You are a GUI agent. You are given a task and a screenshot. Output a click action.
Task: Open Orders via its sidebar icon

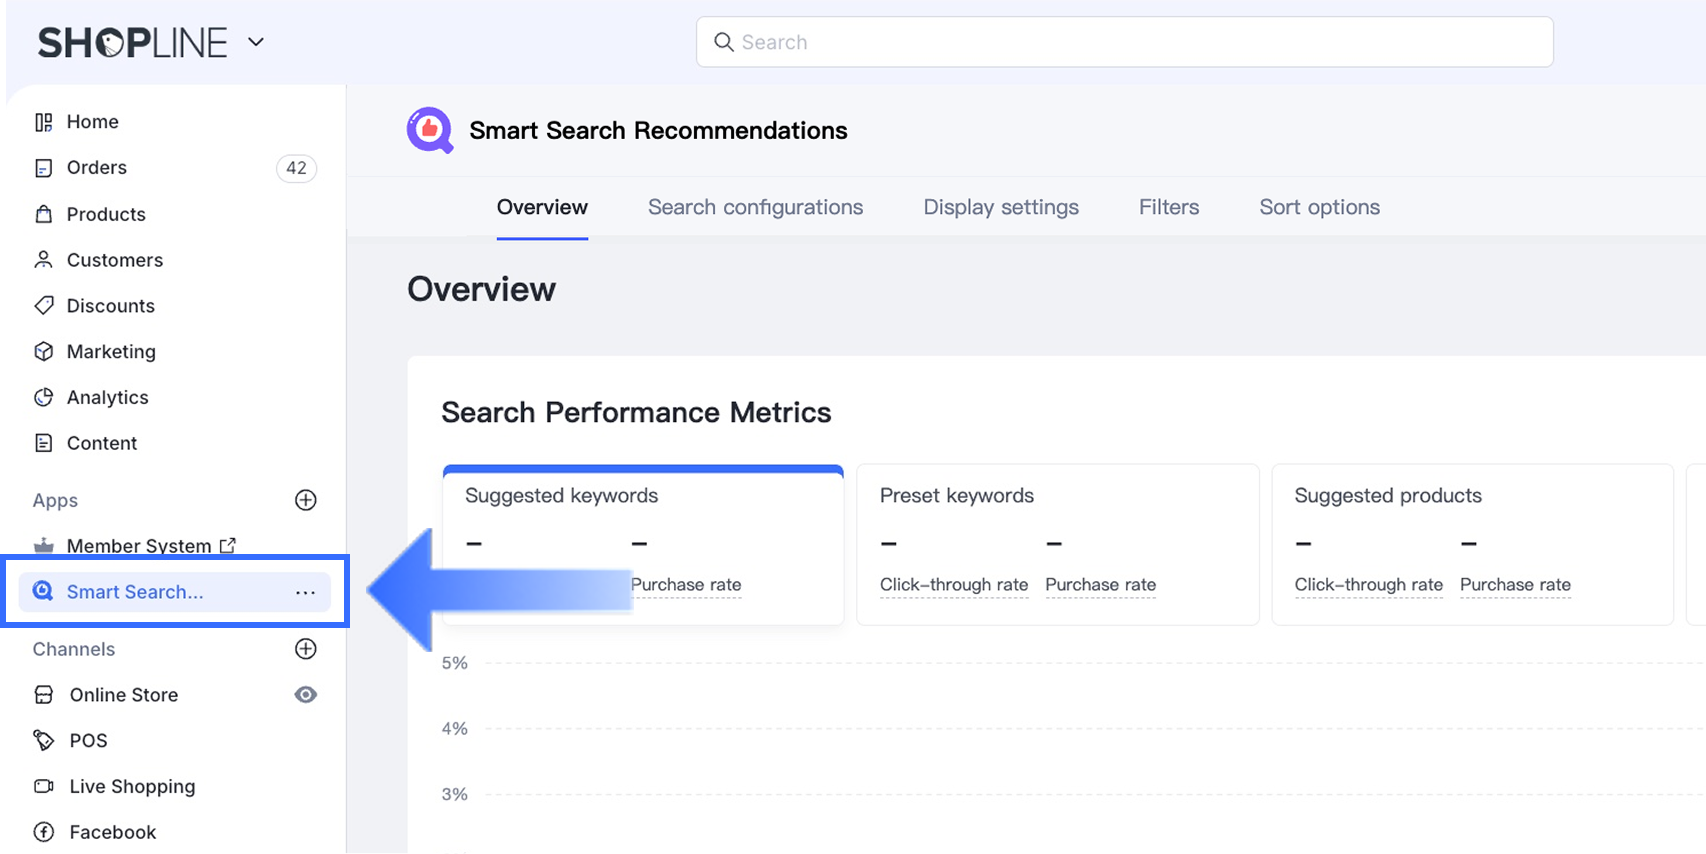43,168
